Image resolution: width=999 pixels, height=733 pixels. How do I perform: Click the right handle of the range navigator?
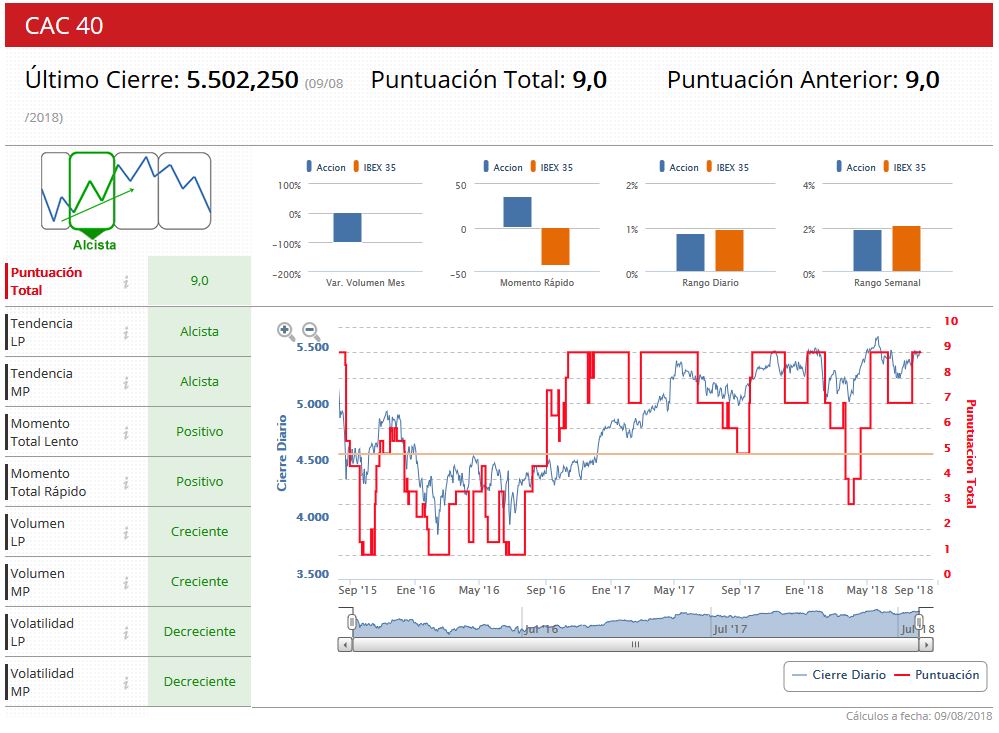coord(919,621)
